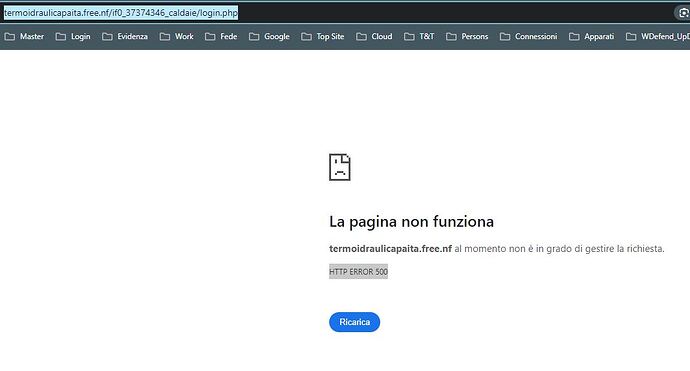Open the Persons bookmarks folder

click(467, 37)
